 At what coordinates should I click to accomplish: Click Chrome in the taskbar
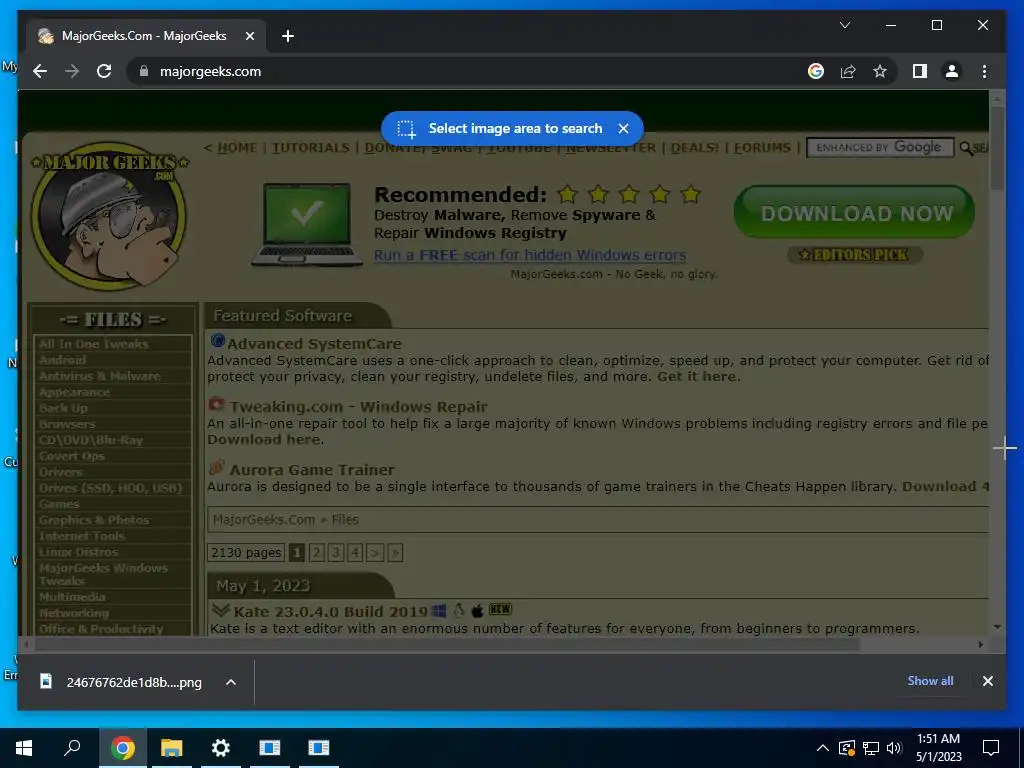click(x=122, y=748)
